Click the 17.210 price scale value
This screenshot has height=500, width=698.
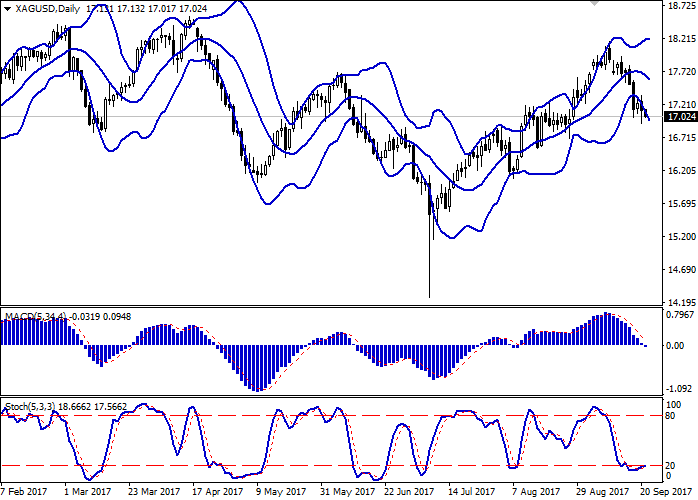click(x=682, y=105)
